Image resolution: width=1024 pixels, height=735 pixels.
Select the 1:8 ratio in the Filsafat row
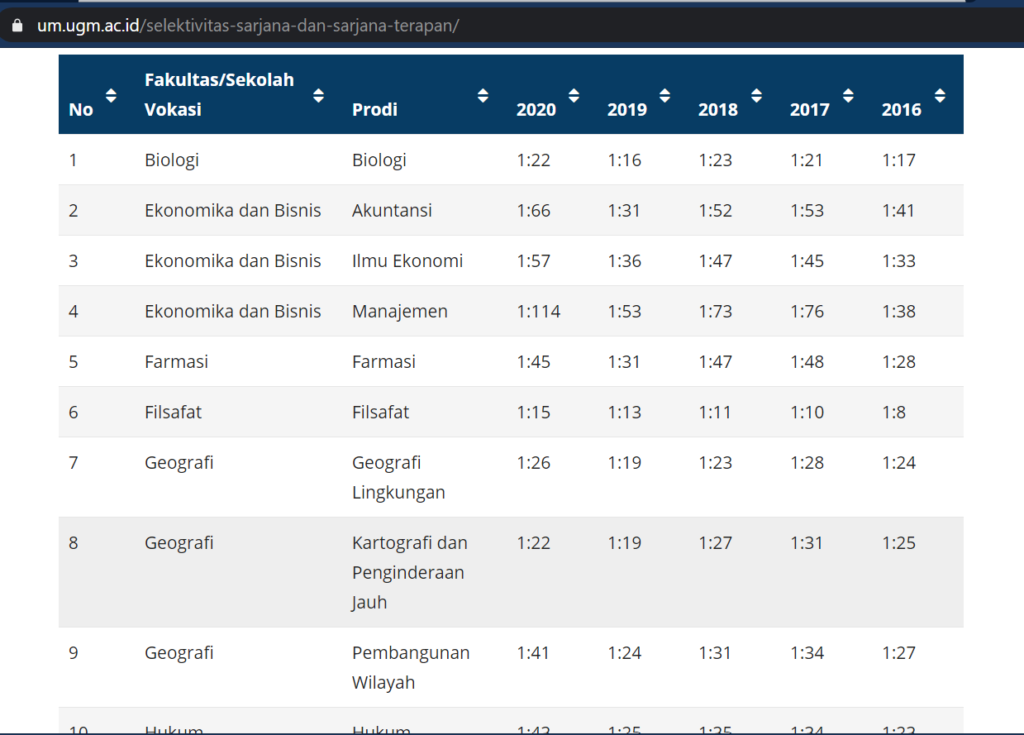[x=894, y=412]
